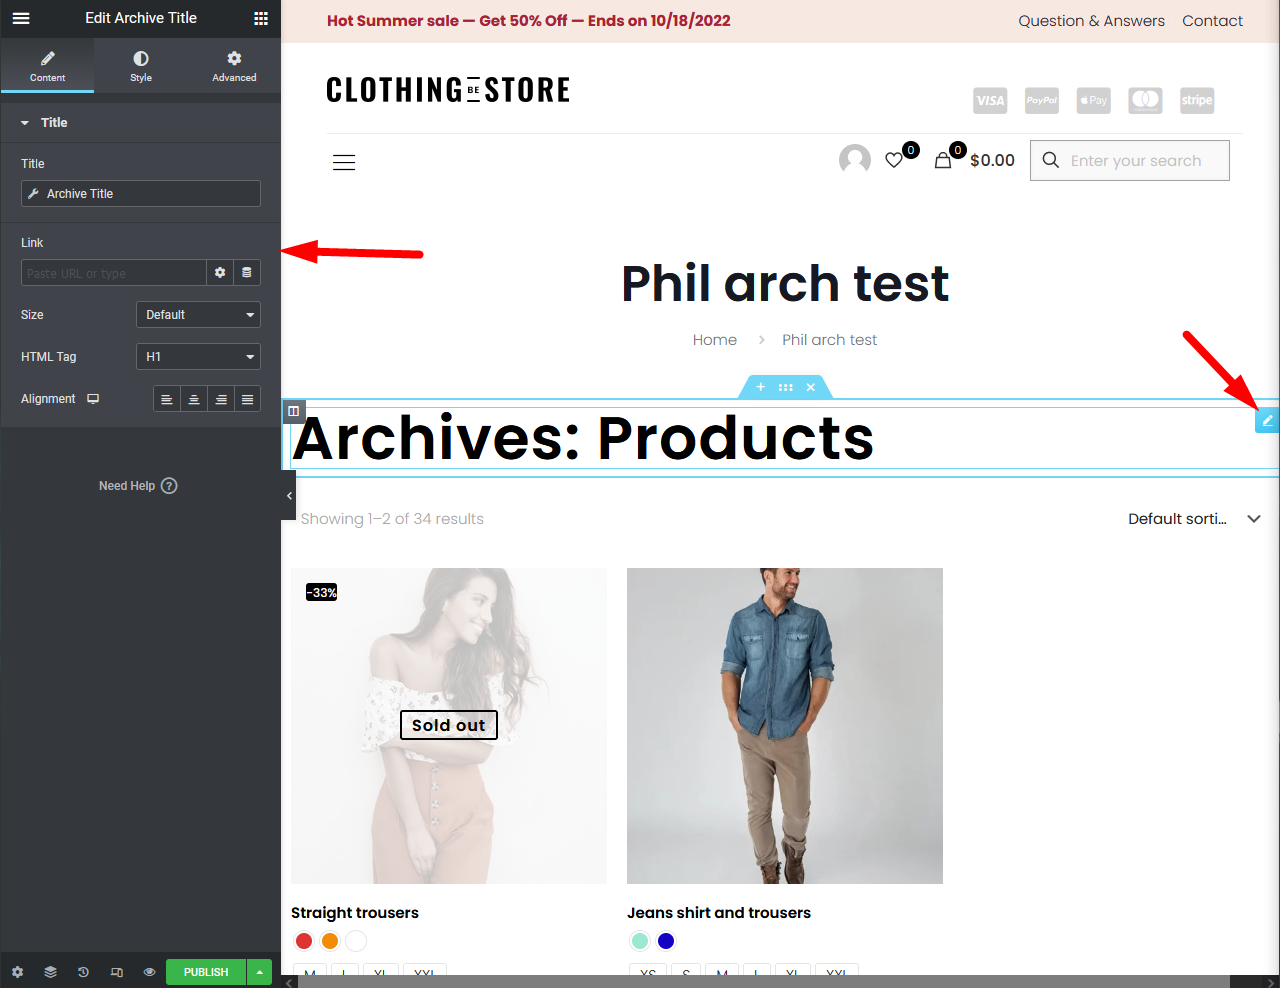Justify the title alignment
Image resolution: width=1280 pixels, height=988 pixels.
247,399
